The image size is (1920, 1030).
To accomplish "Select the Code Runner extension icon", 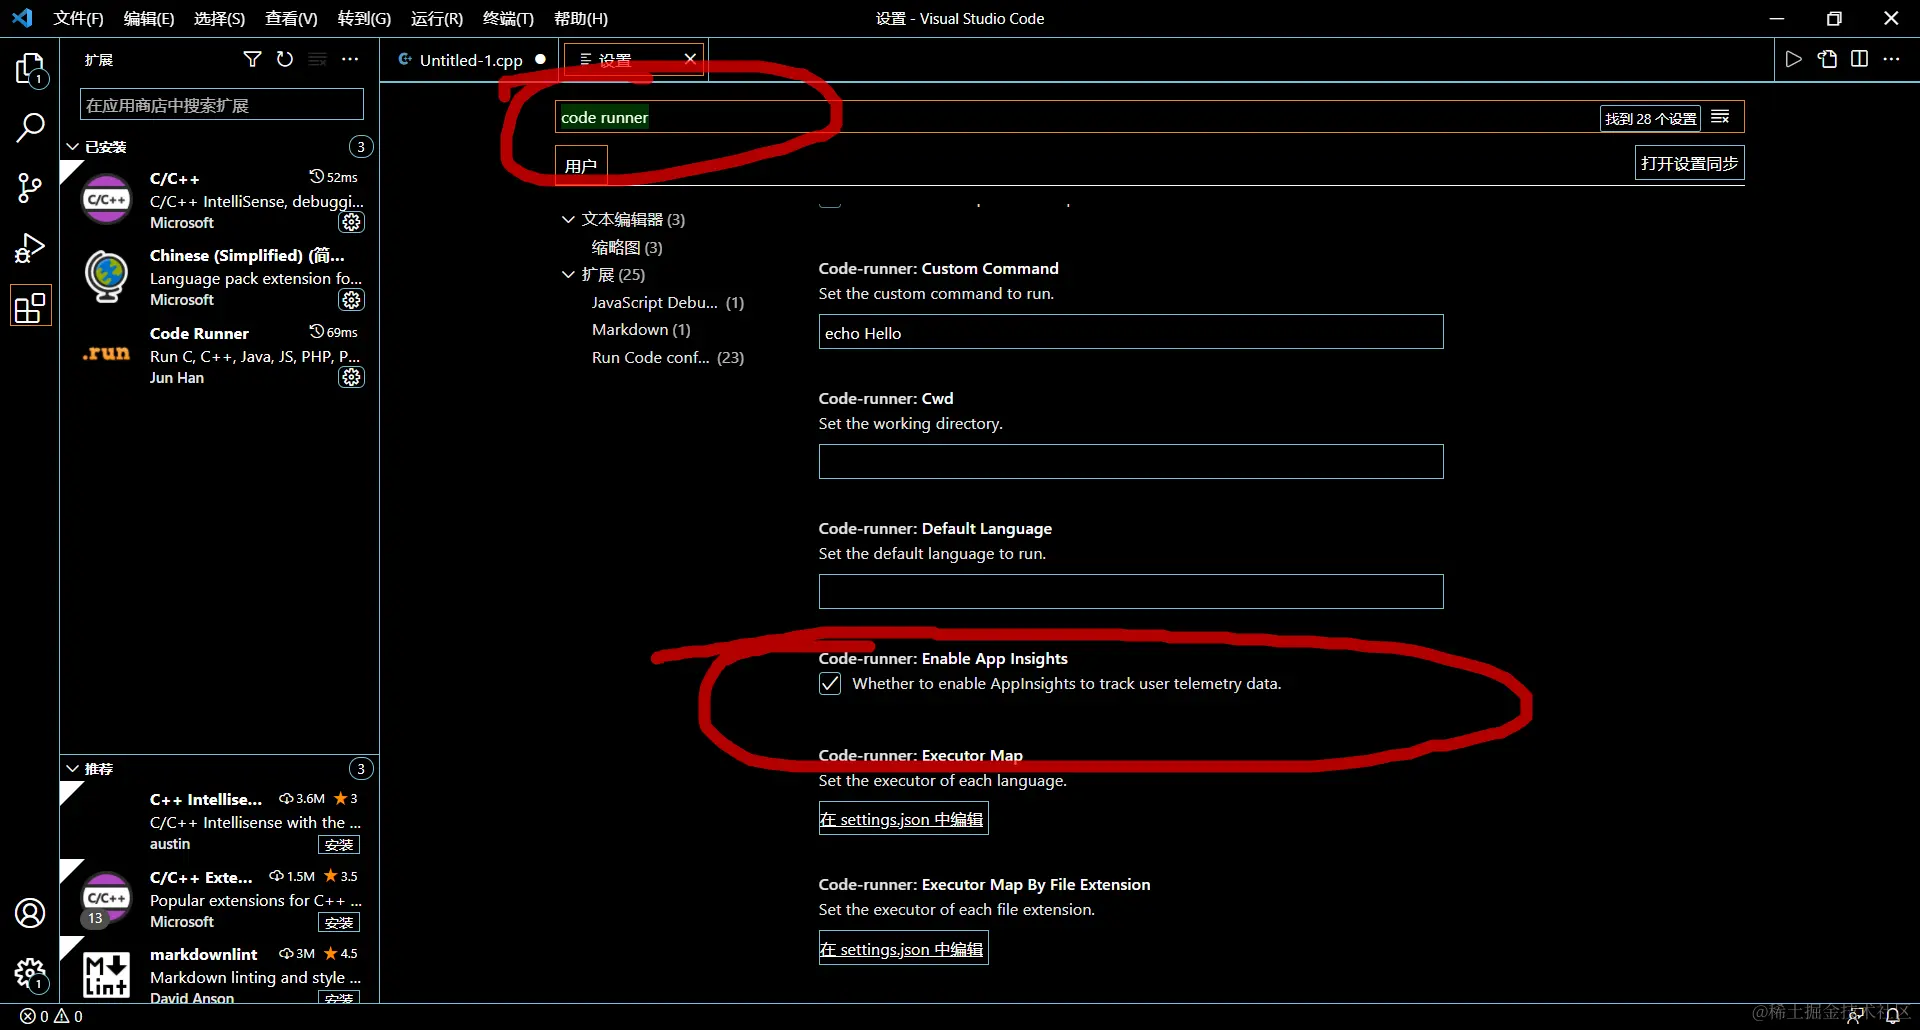I will tap(107, 354).
